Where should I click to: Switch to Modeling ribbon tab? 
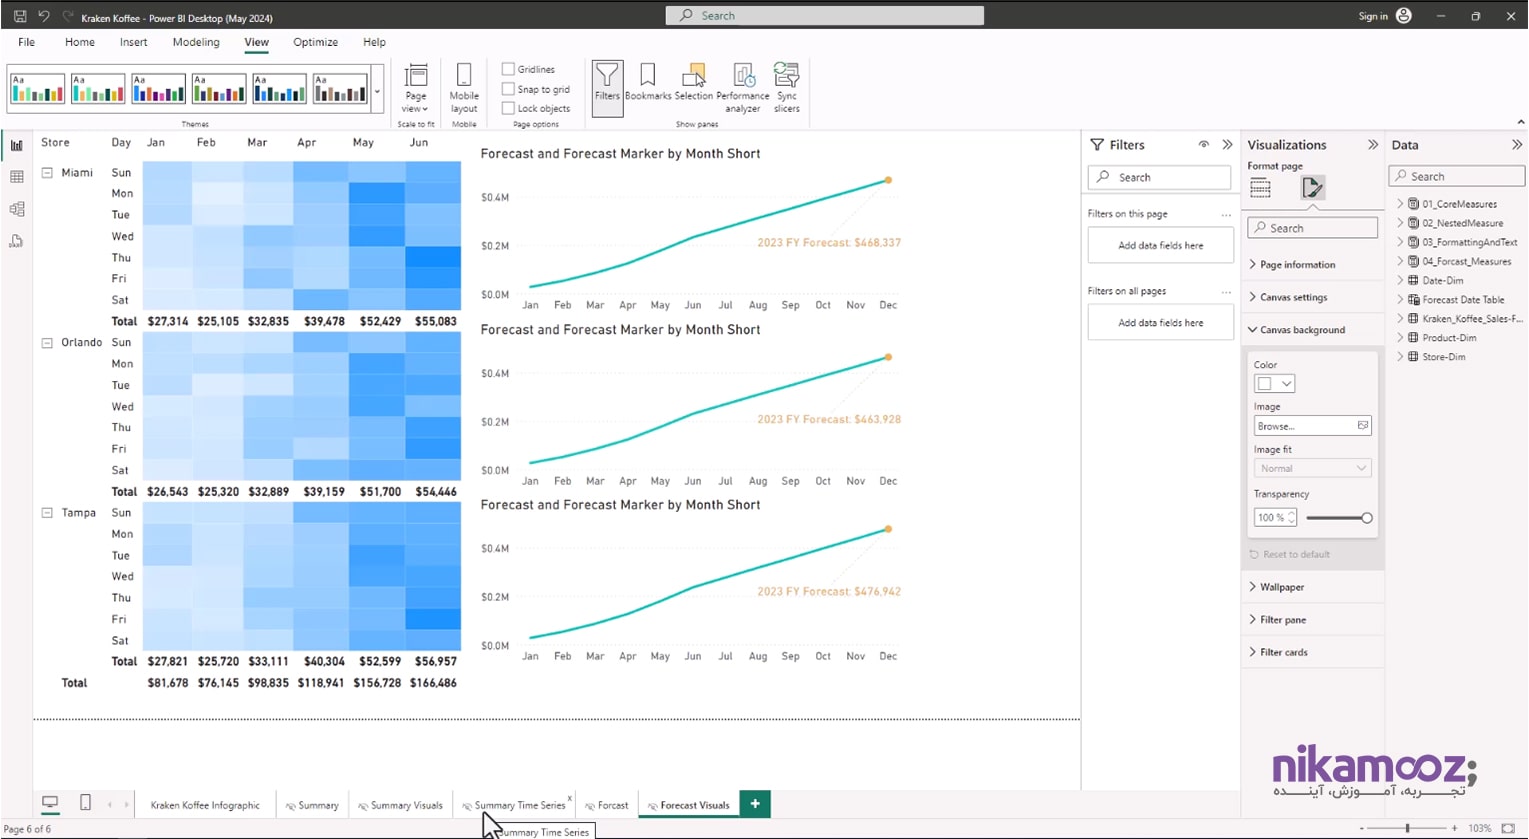(x=196, y=42)
